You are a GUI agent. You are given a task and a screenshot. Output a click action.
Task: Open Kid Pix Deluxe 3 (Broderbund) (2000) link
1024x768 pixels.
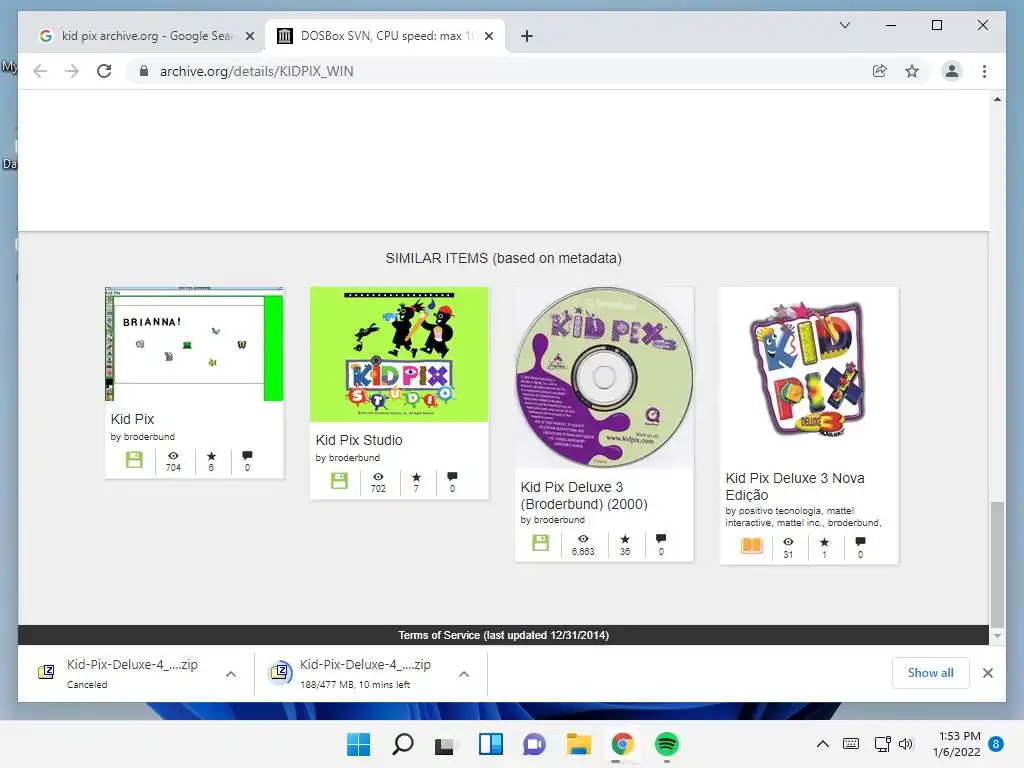pos(584,496)
